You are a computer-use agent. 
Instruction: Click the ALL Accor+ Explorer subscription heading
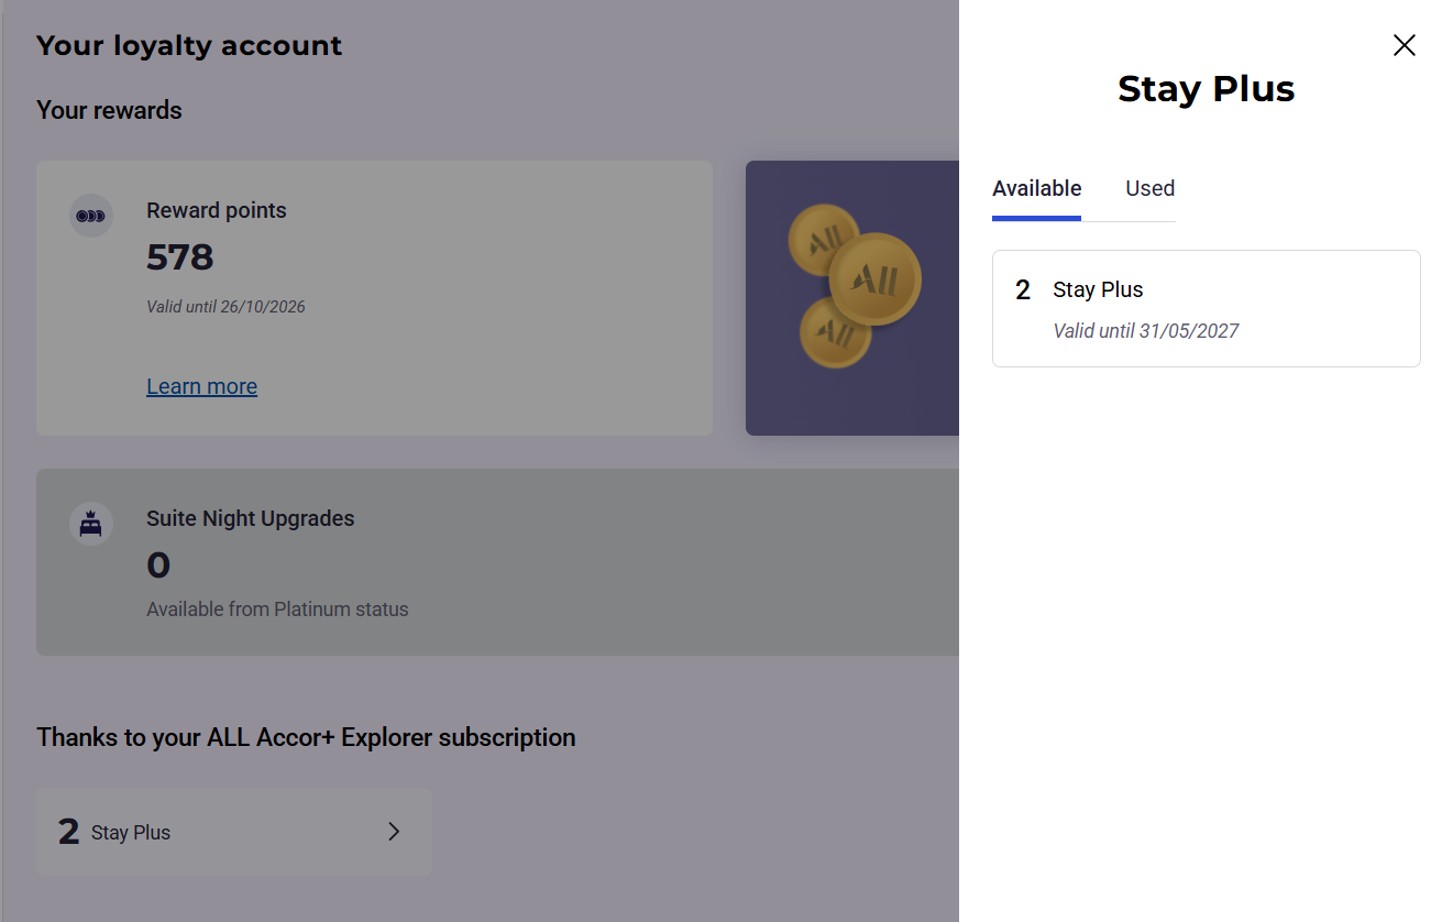coord(306,737)
